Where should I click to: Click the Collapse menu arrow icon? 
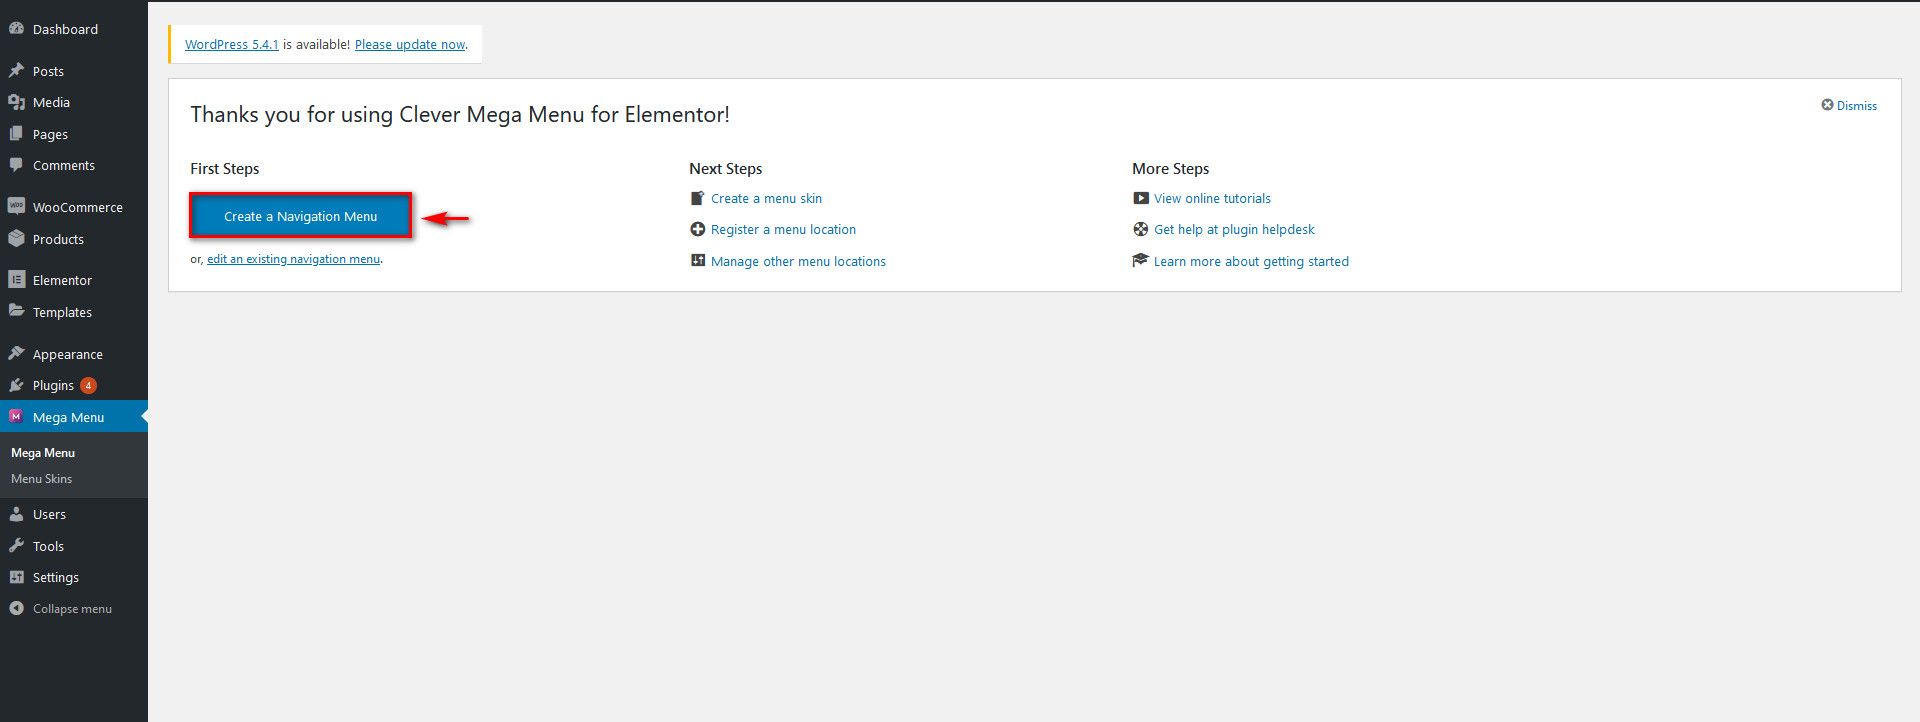point(16,608)
